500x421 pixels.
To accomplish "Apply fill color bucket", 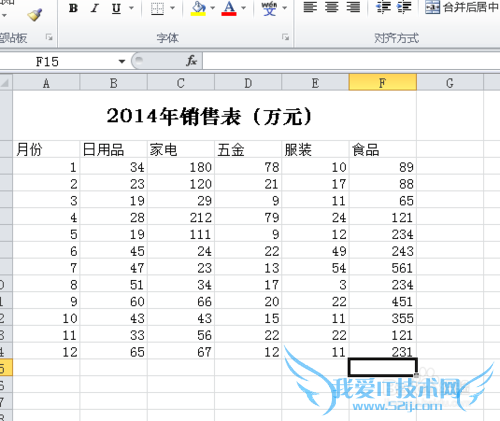I will click(198, 8).
